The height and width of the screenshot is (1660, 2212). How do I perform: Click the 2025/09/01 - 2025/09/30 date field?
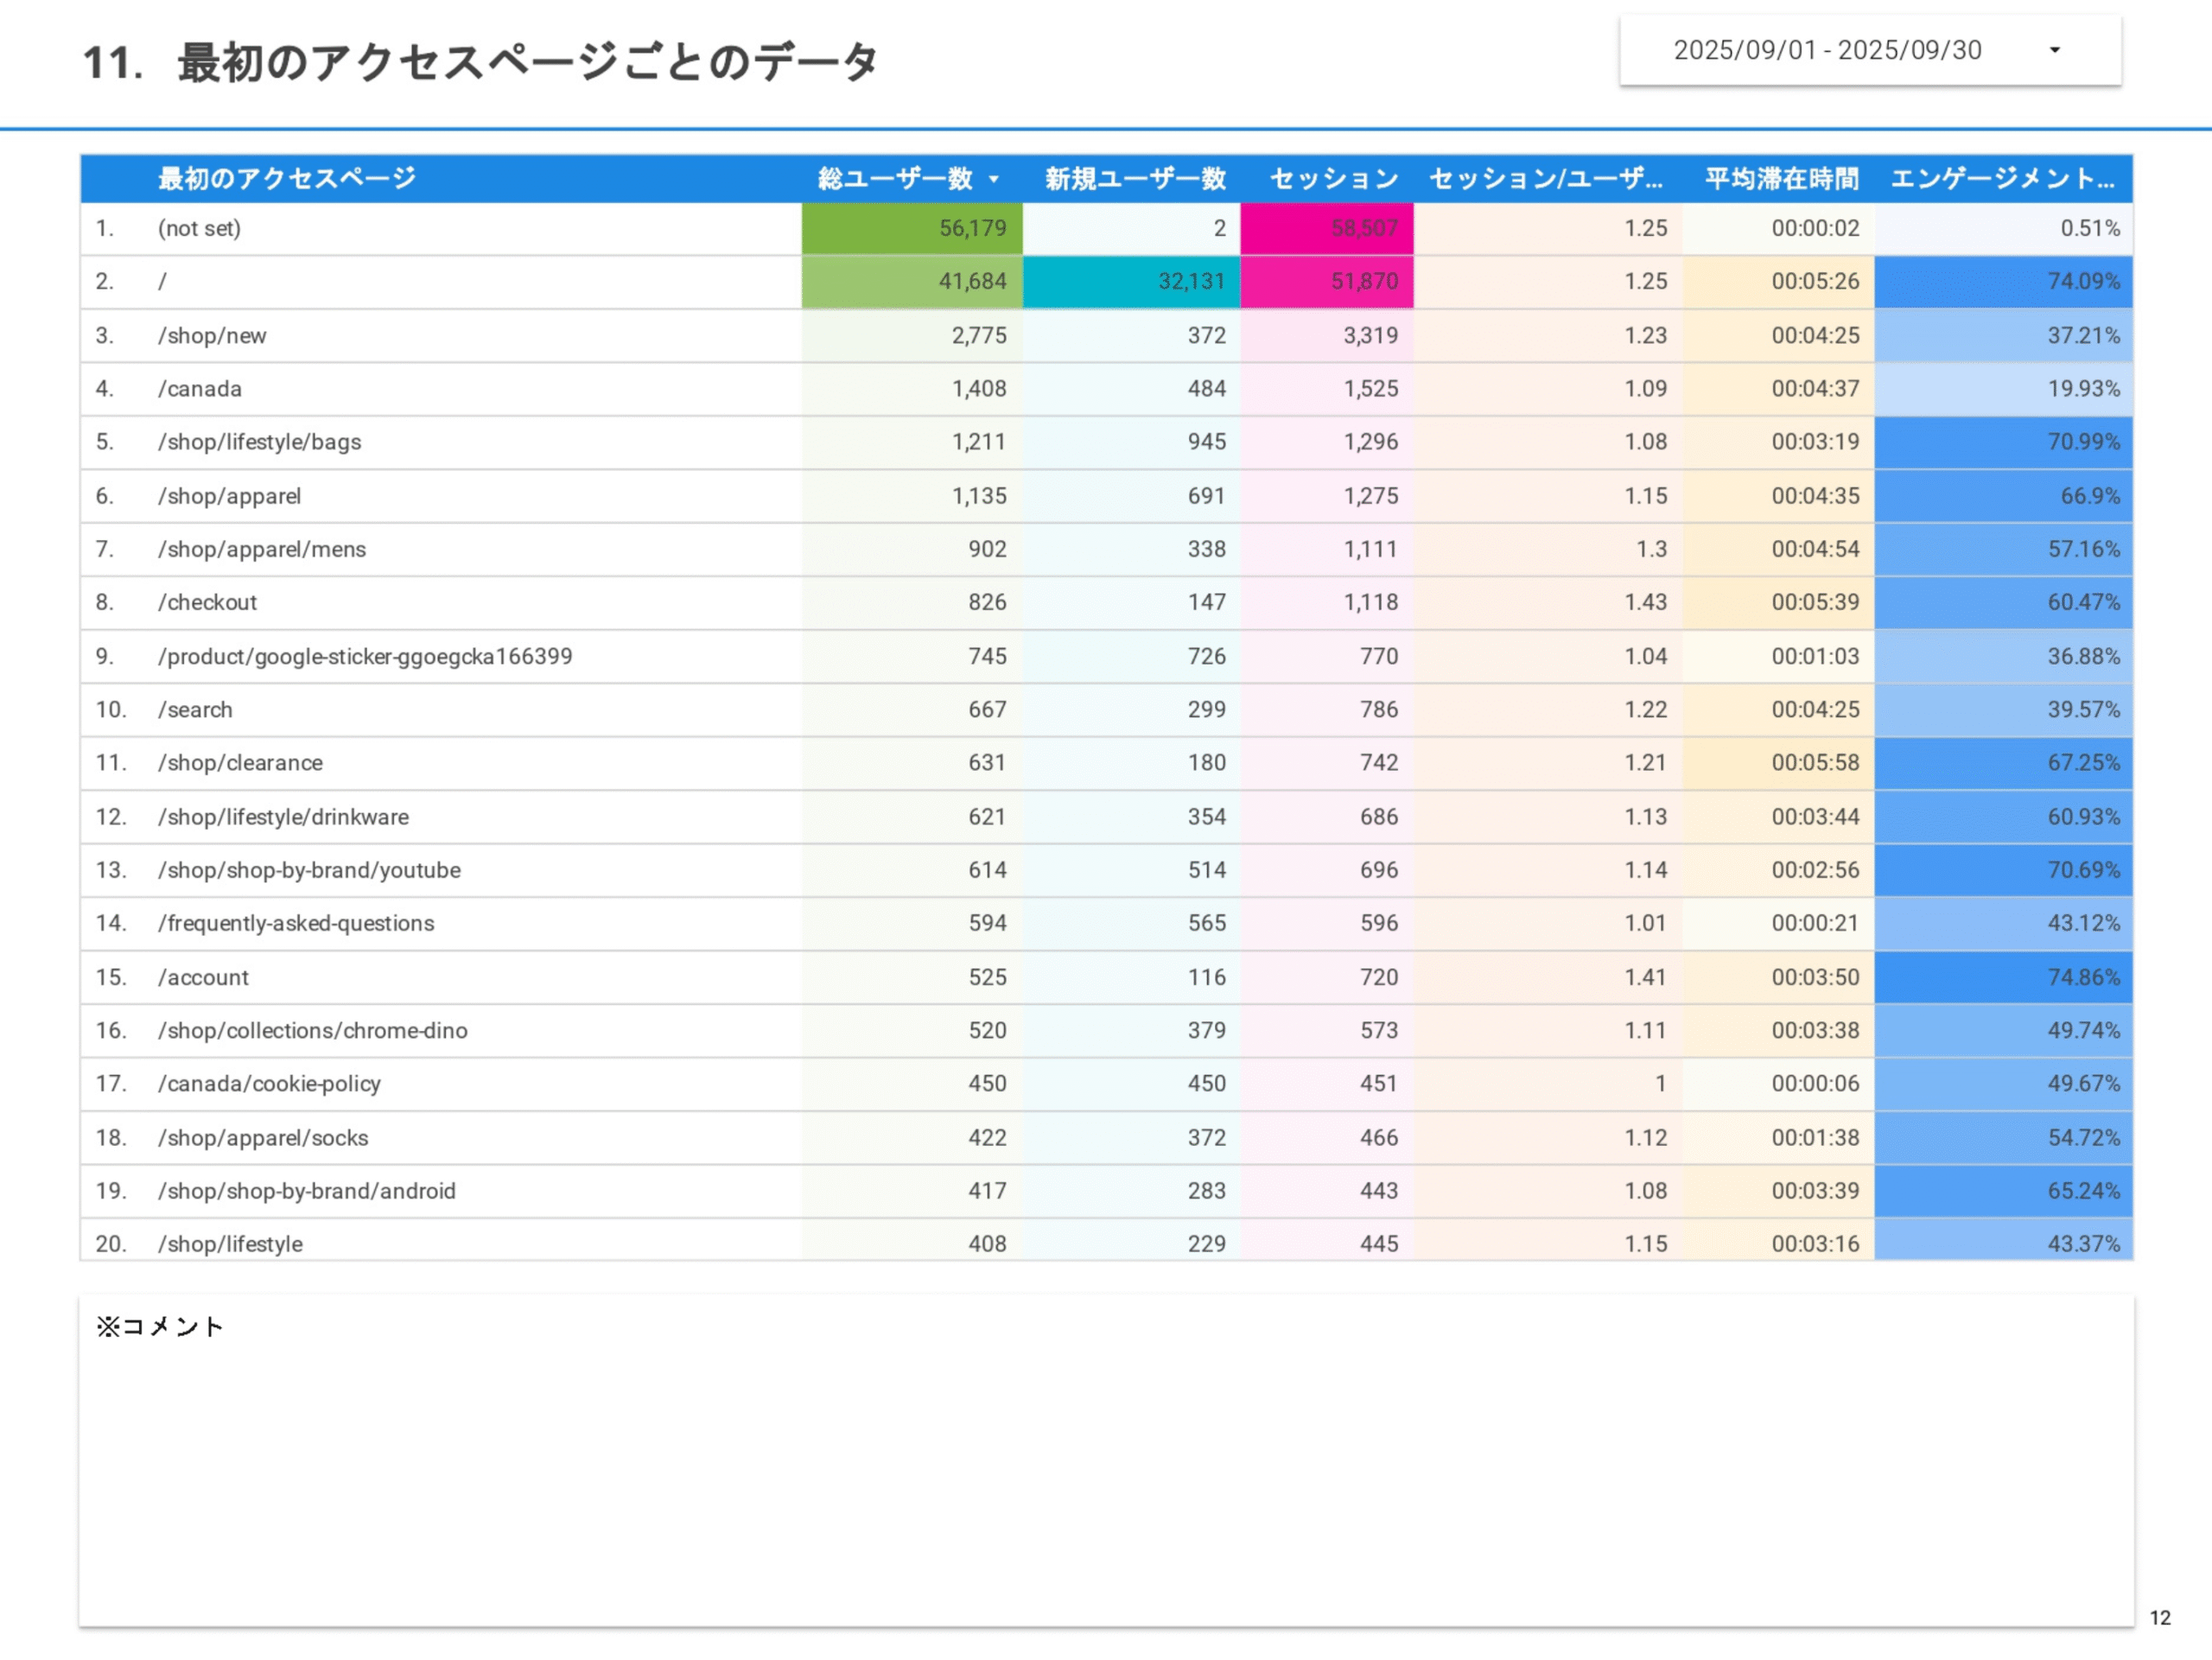click(1827, 50)
